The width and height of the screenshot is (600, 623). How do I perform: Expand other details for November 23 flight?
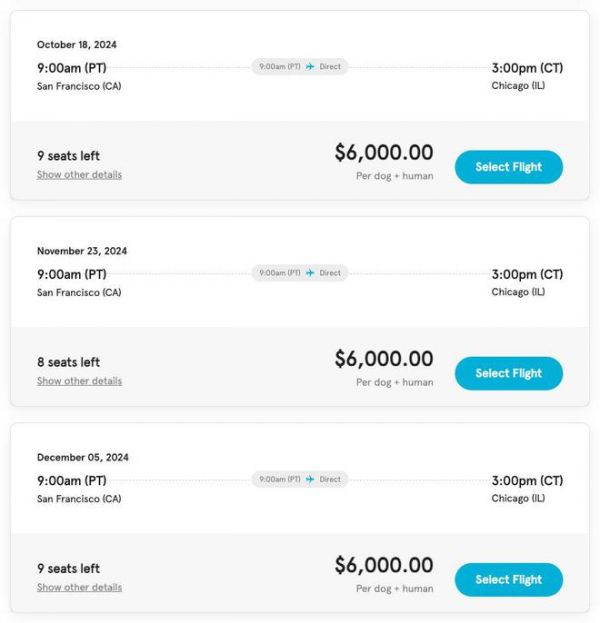[x=79, y=381]
